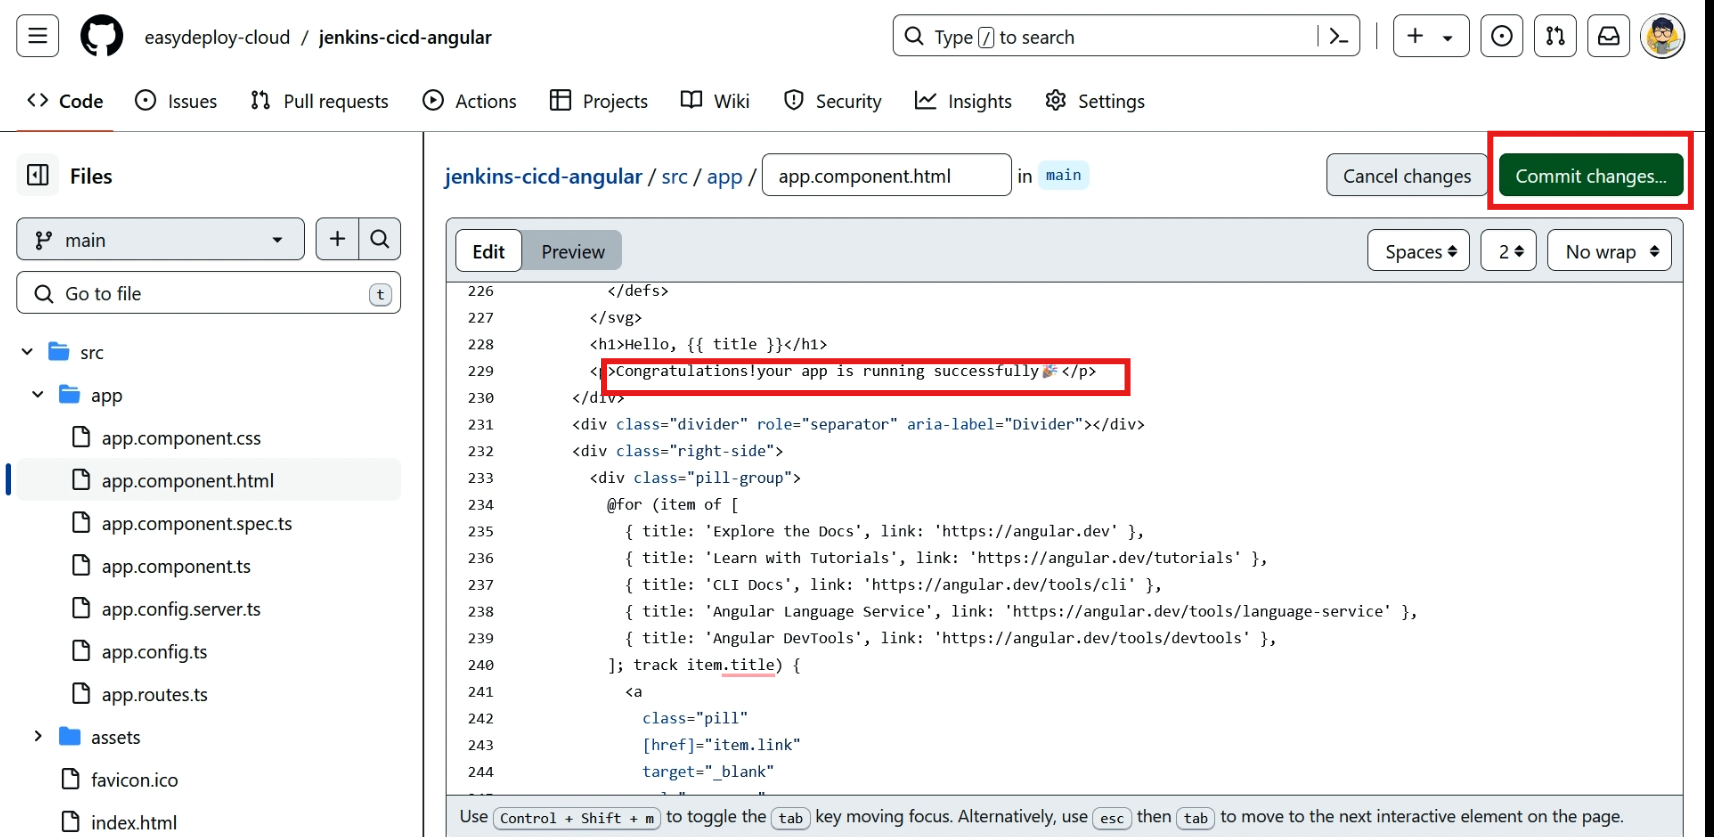This screenshot has width=1714, height=837.
Task: Collapse the src folder chevron
Action: click(27, 352)
